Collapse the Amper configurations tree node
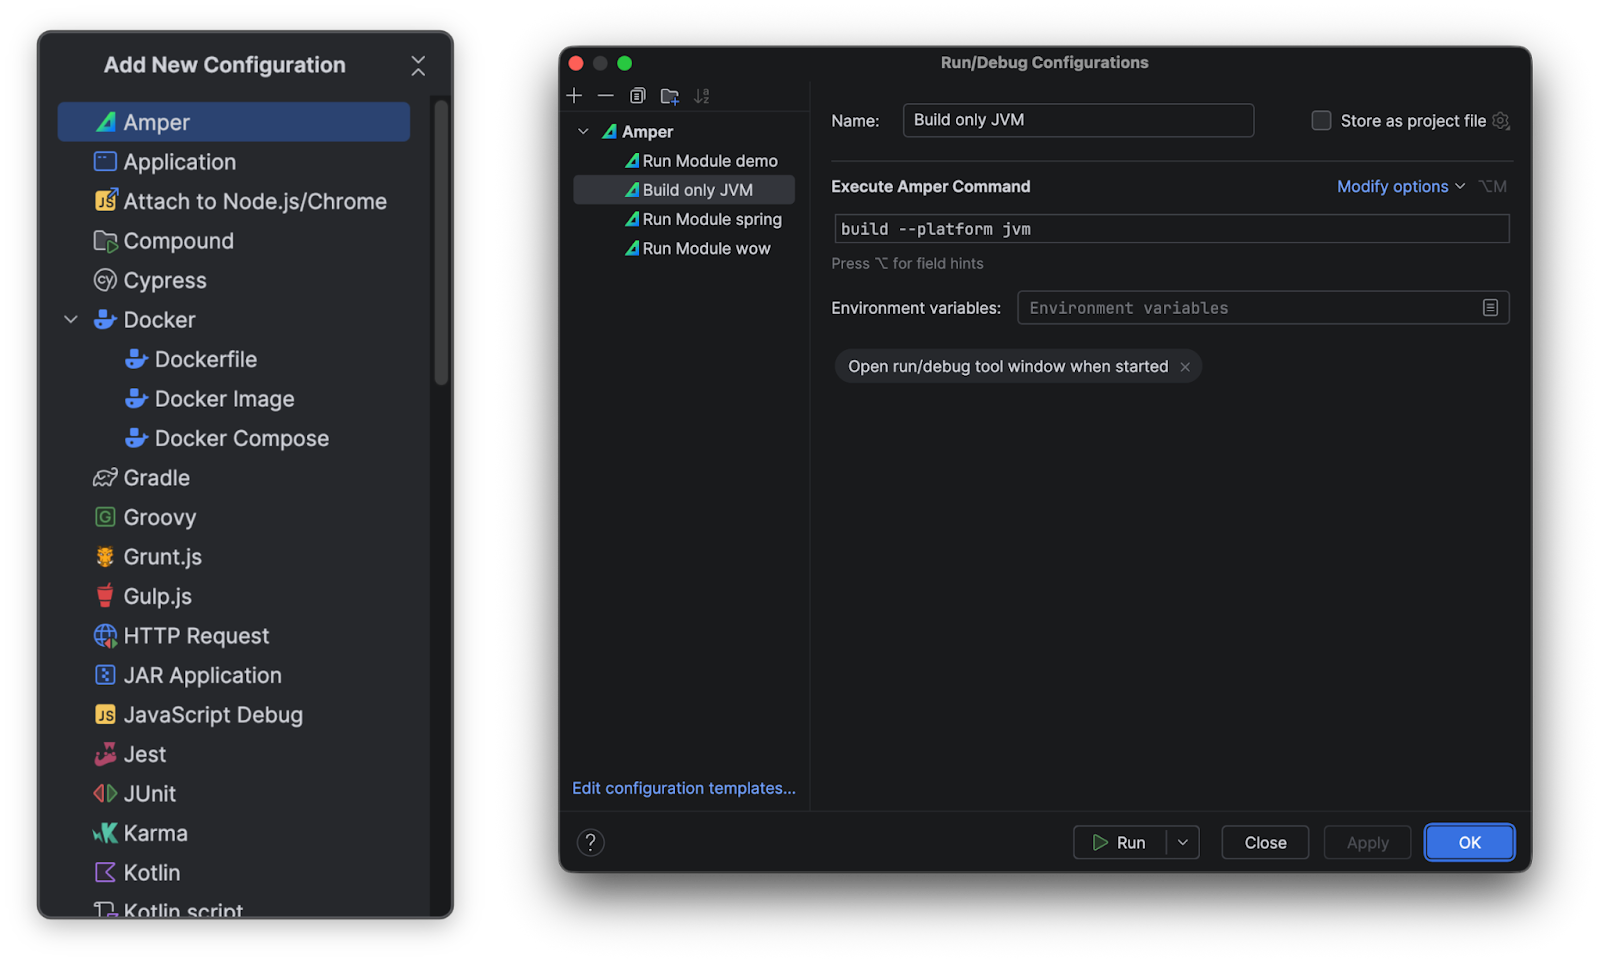 click(x=584, y=132)
